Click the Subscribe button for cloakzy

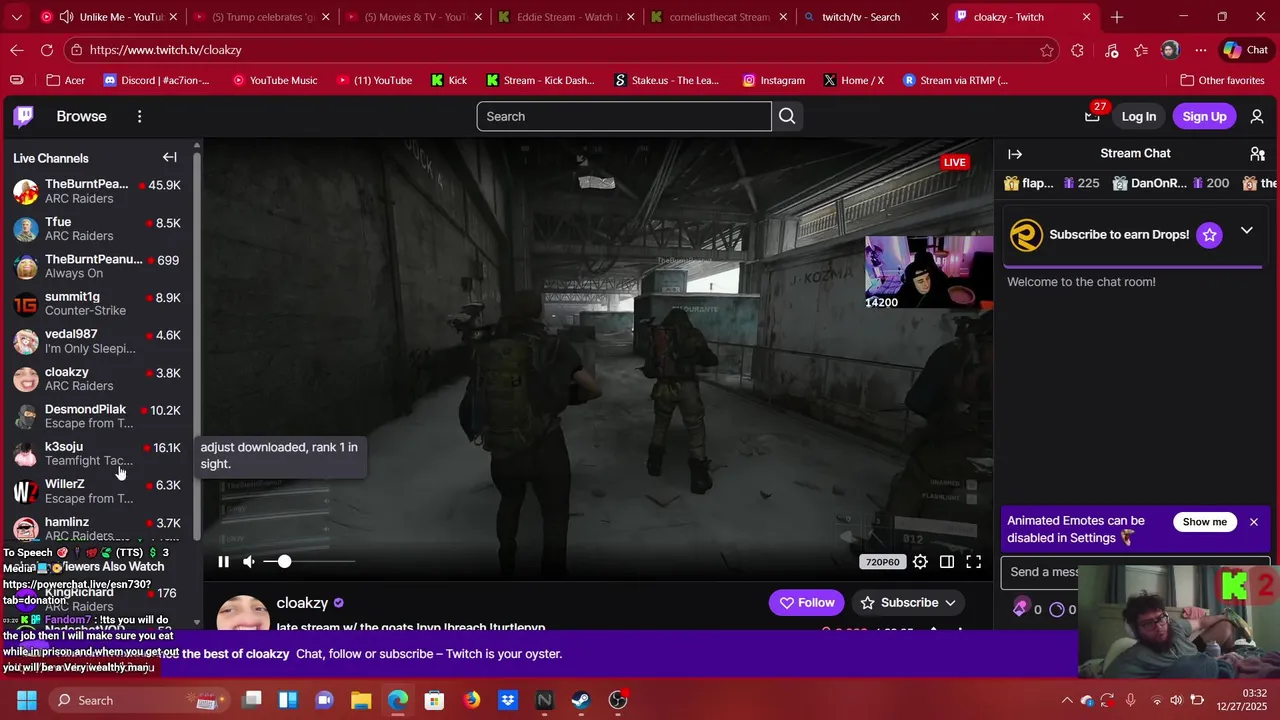click(x=909, y=603)
